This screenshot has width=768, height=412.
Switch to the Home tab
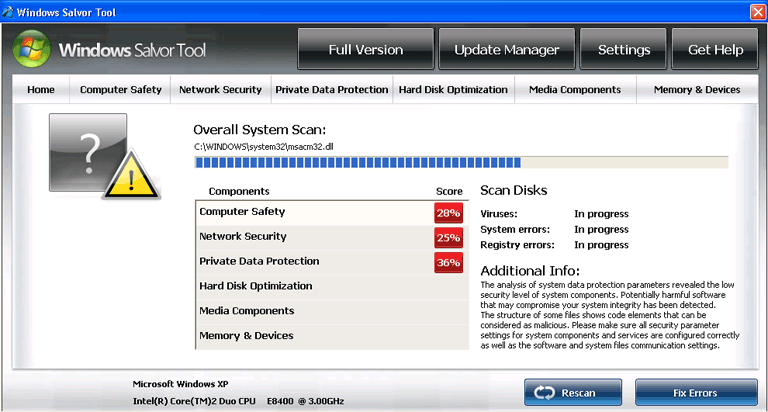(x=41, y=90)
